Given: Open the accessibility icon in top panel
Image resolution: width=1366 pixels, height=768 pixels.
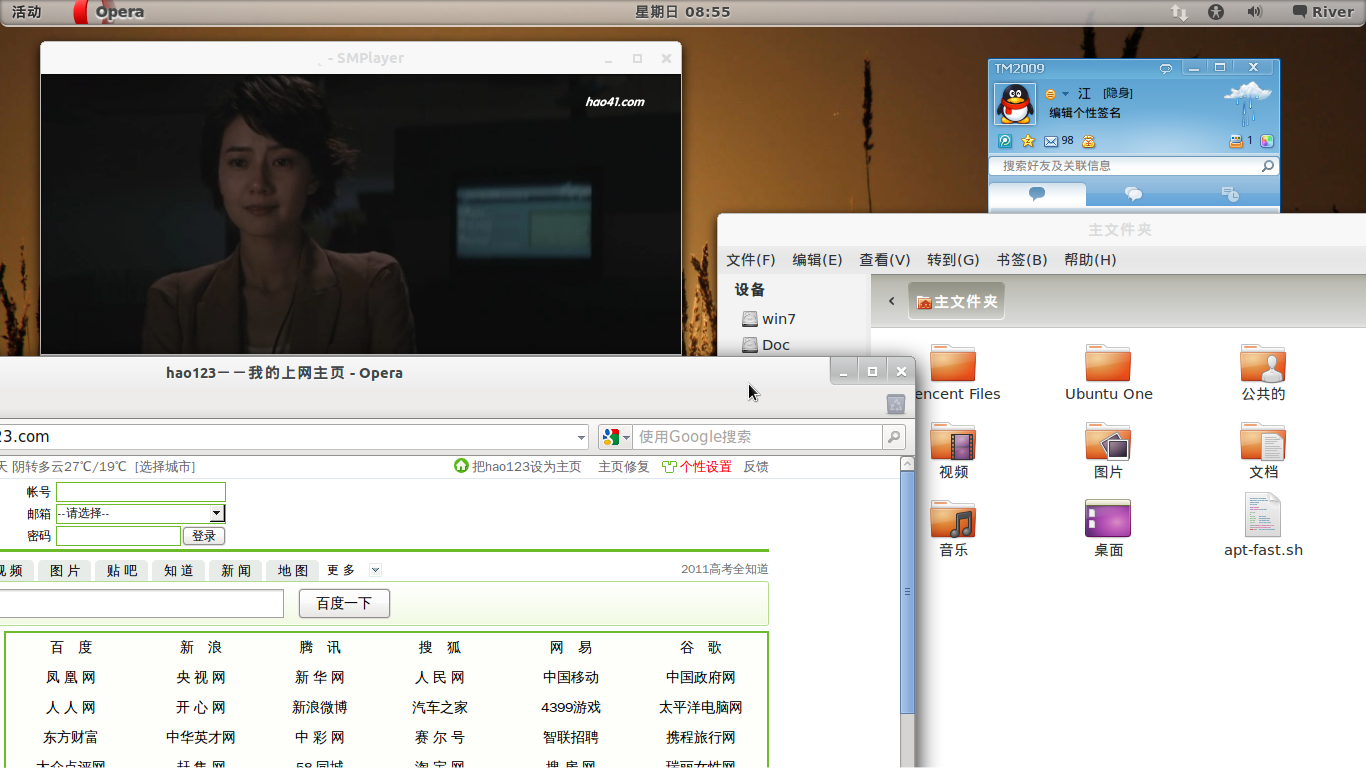Looking at the screenshot, I should tap(1216, 12).
